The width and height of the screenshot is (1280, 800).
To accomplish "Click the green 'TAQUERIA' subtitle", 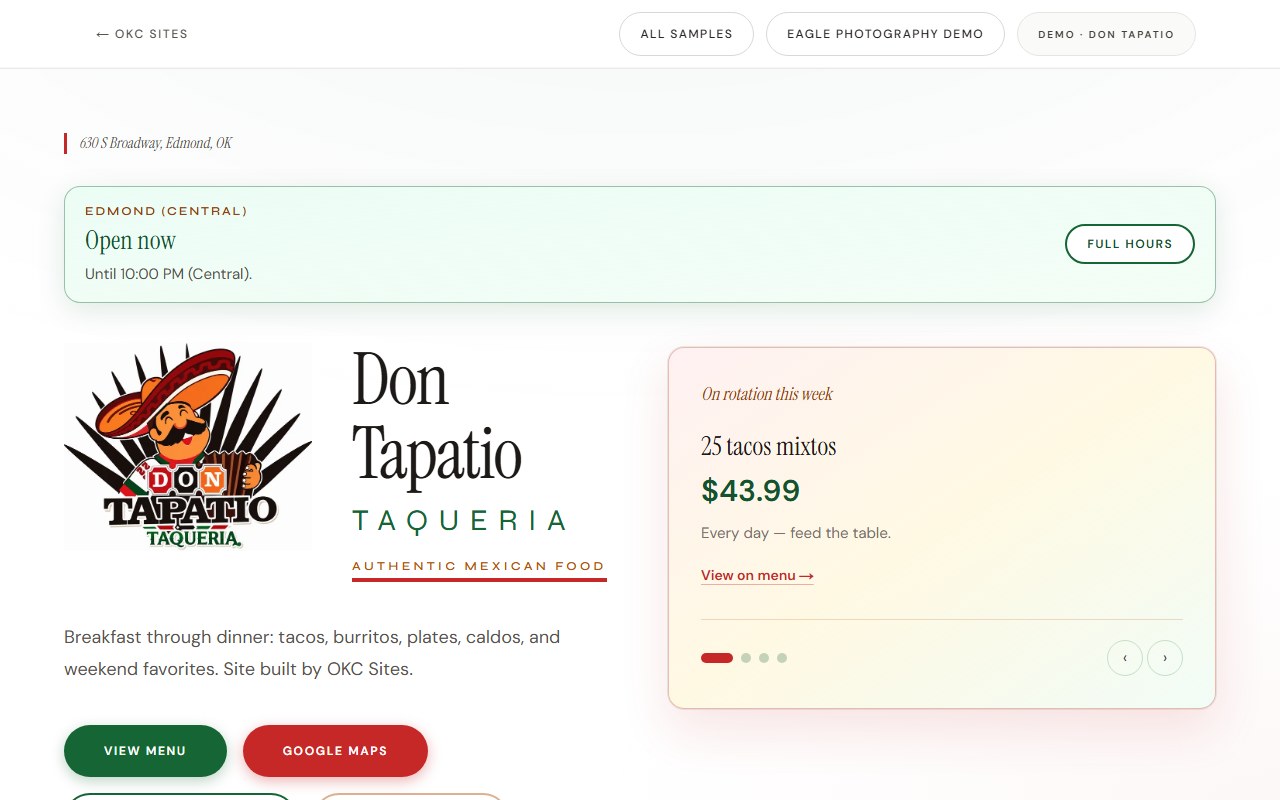I will pyautogui.click(x=459, y=521).
